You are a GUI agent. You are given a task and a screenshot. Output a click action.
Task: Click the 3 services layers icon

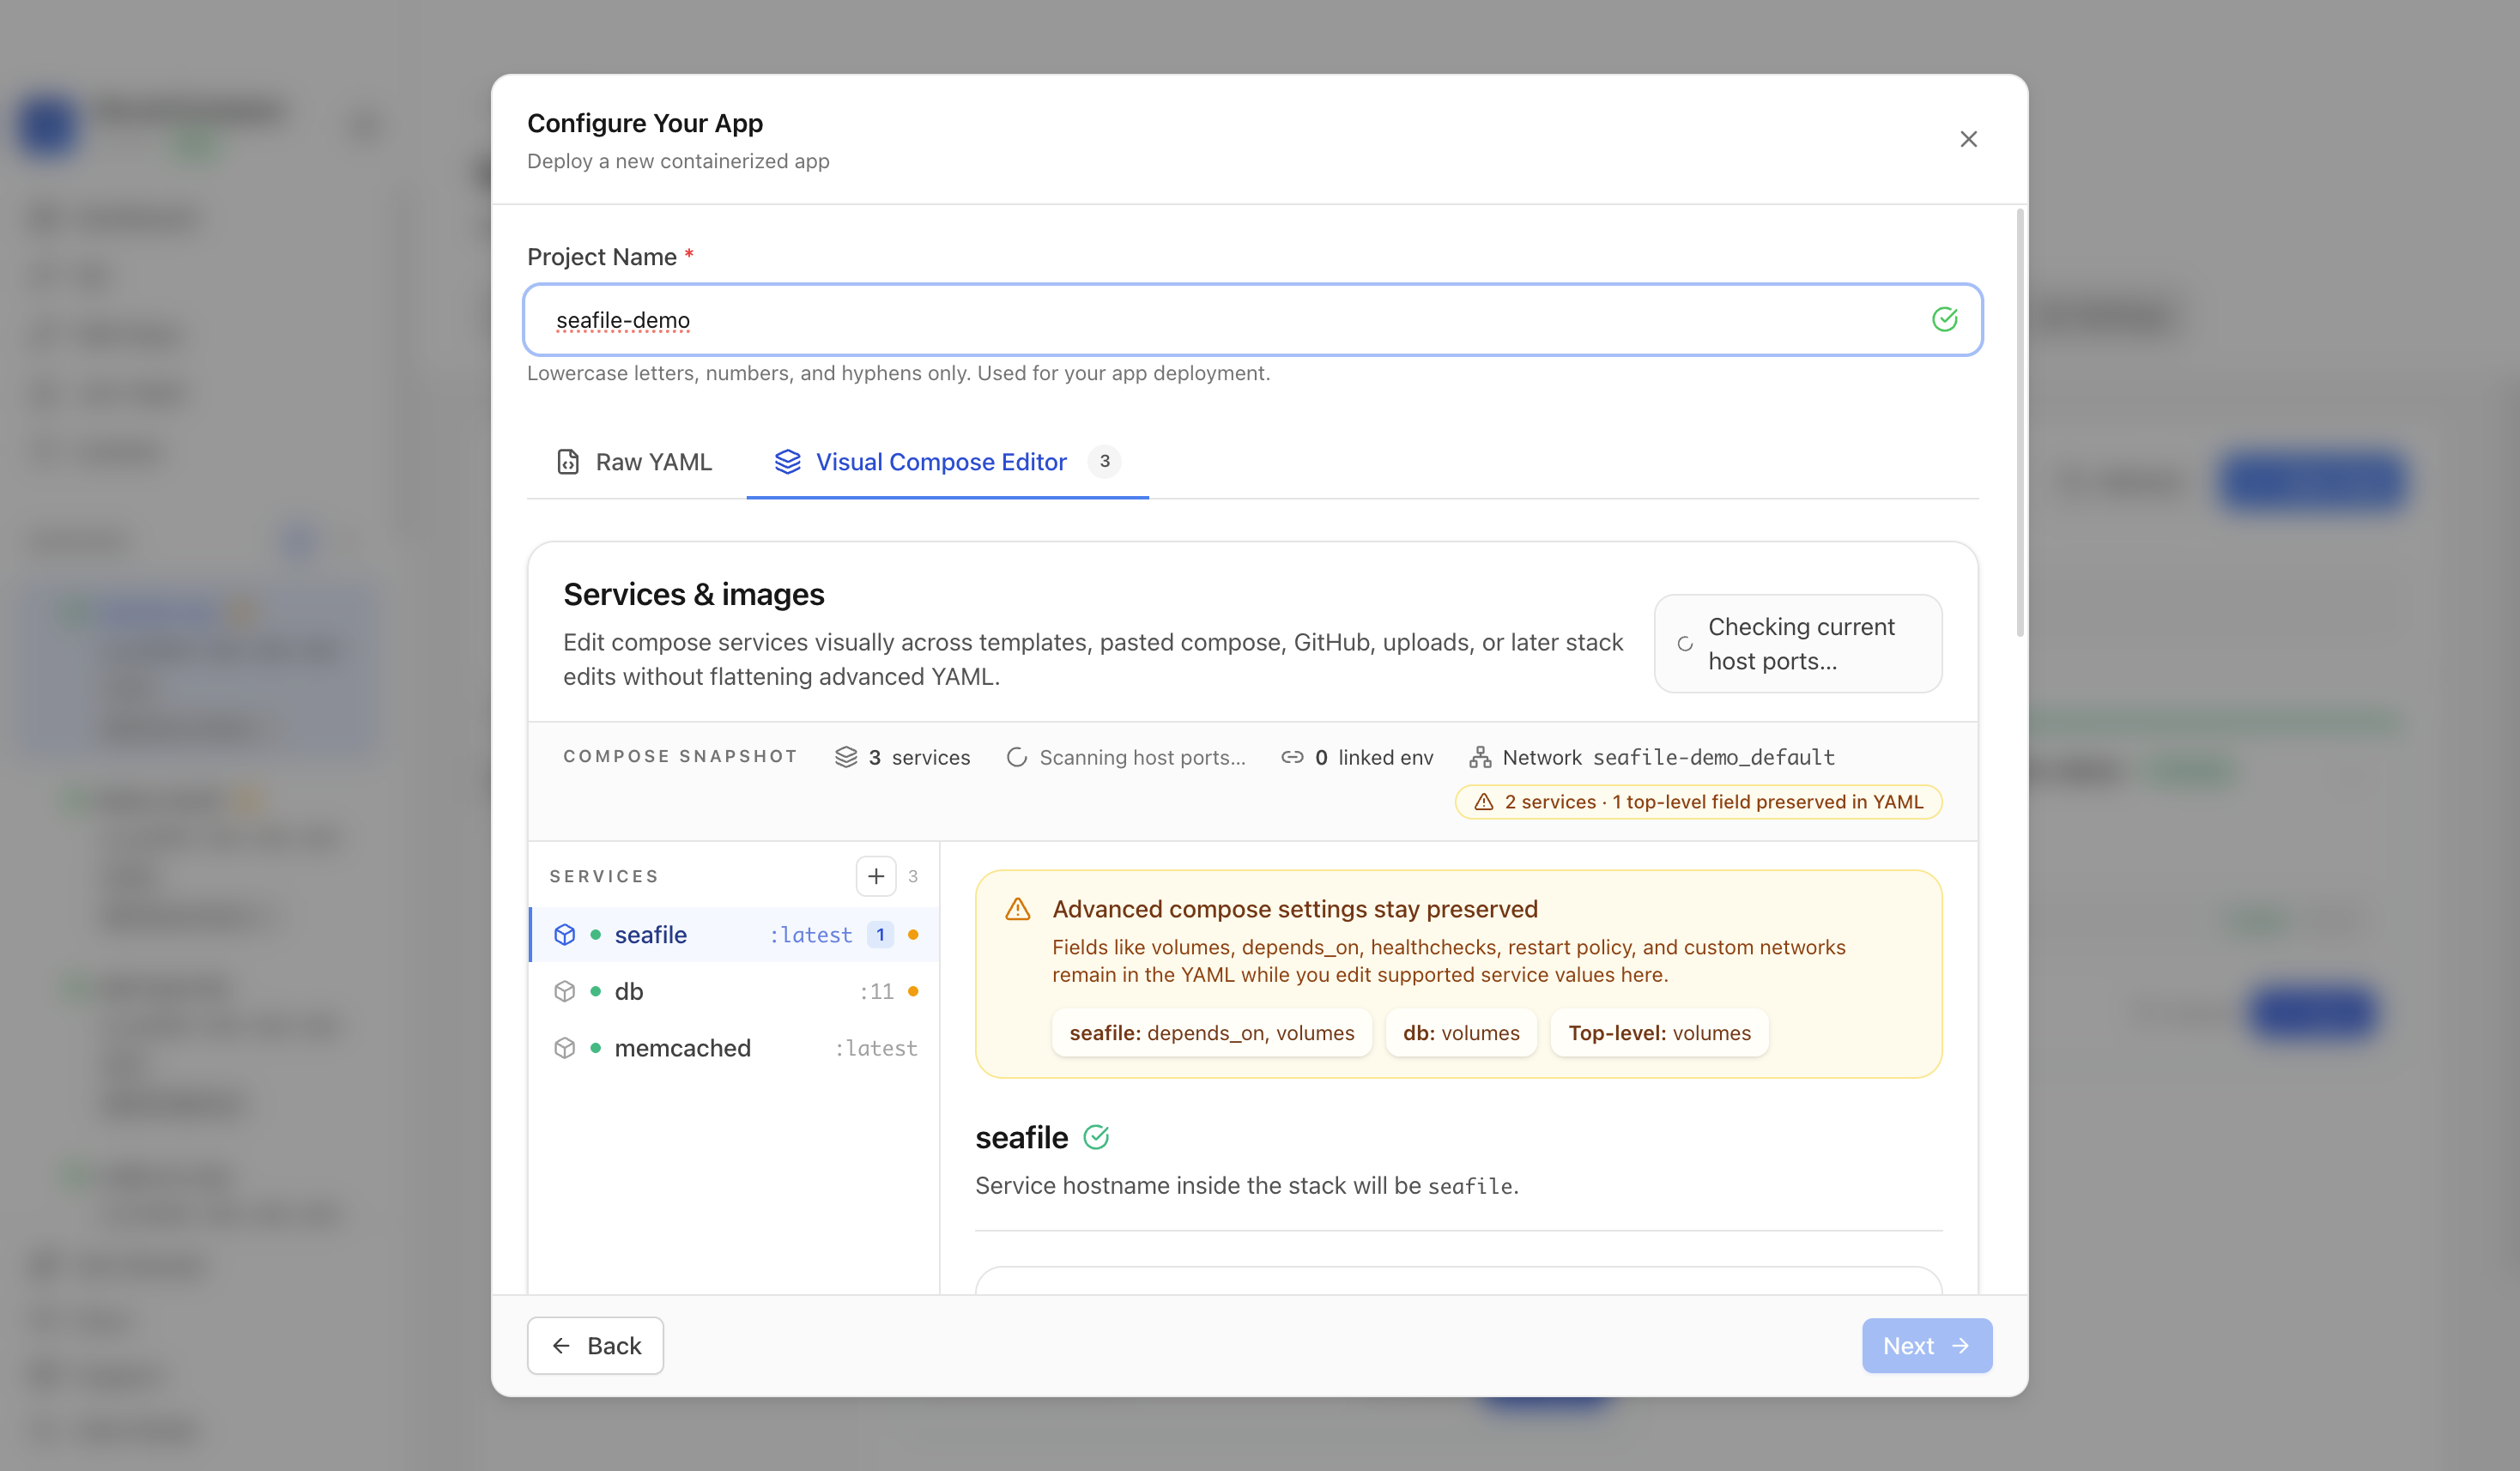(x=846, y=757)
